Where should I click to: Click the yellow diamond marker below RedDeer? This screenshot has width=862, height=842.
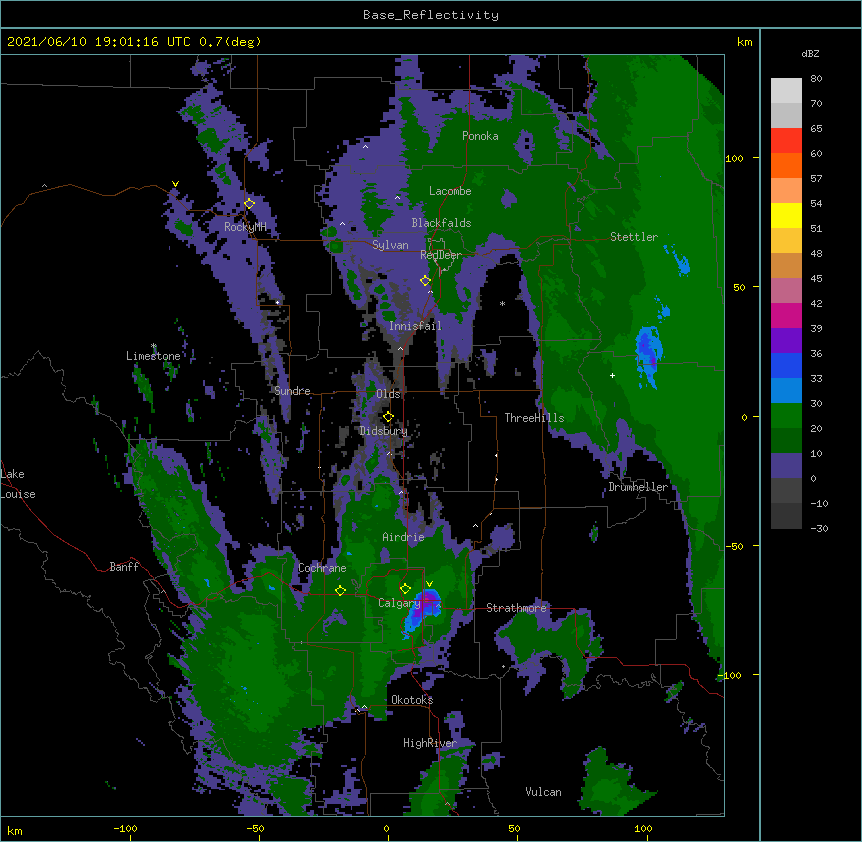coord(425,281)
